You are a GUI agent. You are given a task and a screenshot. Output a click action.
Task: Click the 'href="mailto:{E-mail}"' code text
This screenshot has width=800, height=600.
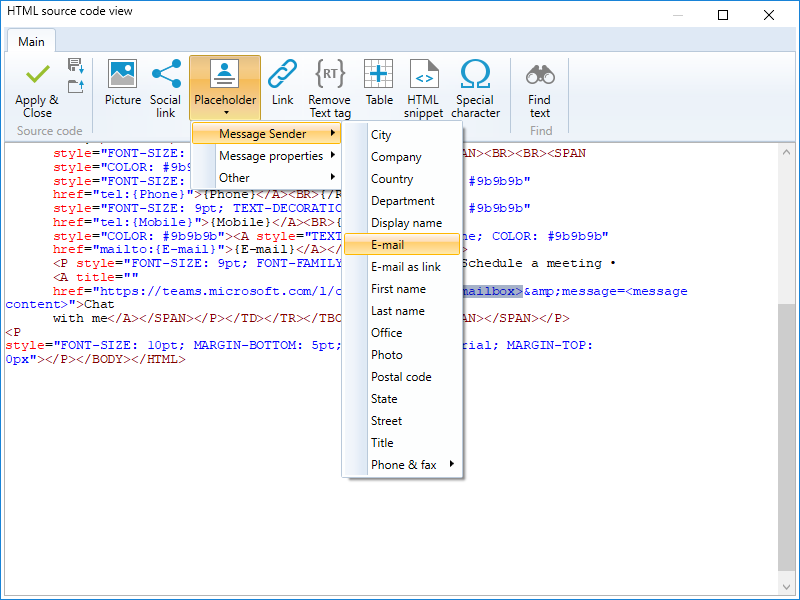tap(139, 249)
